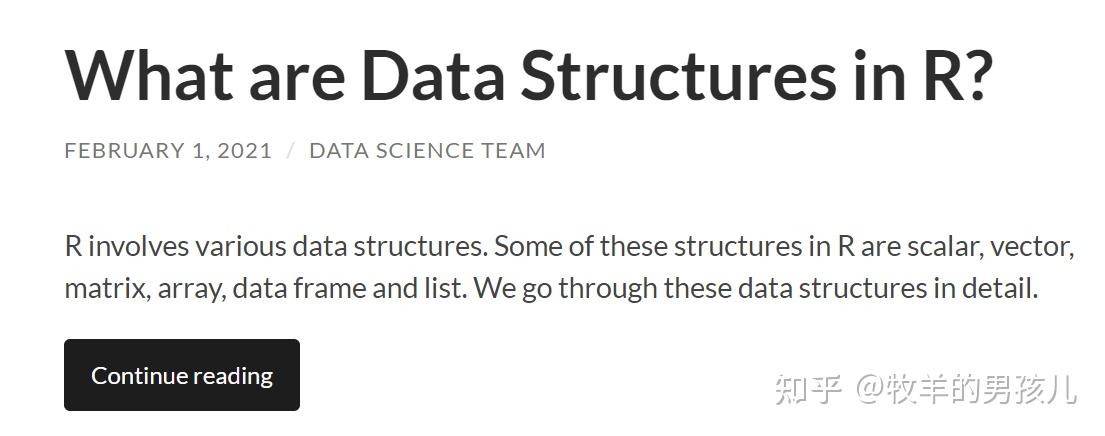The width and height of the screenshot is (1105, 436).
Task: Click the word "Structures" in the heading
Action: click(678, 75)
